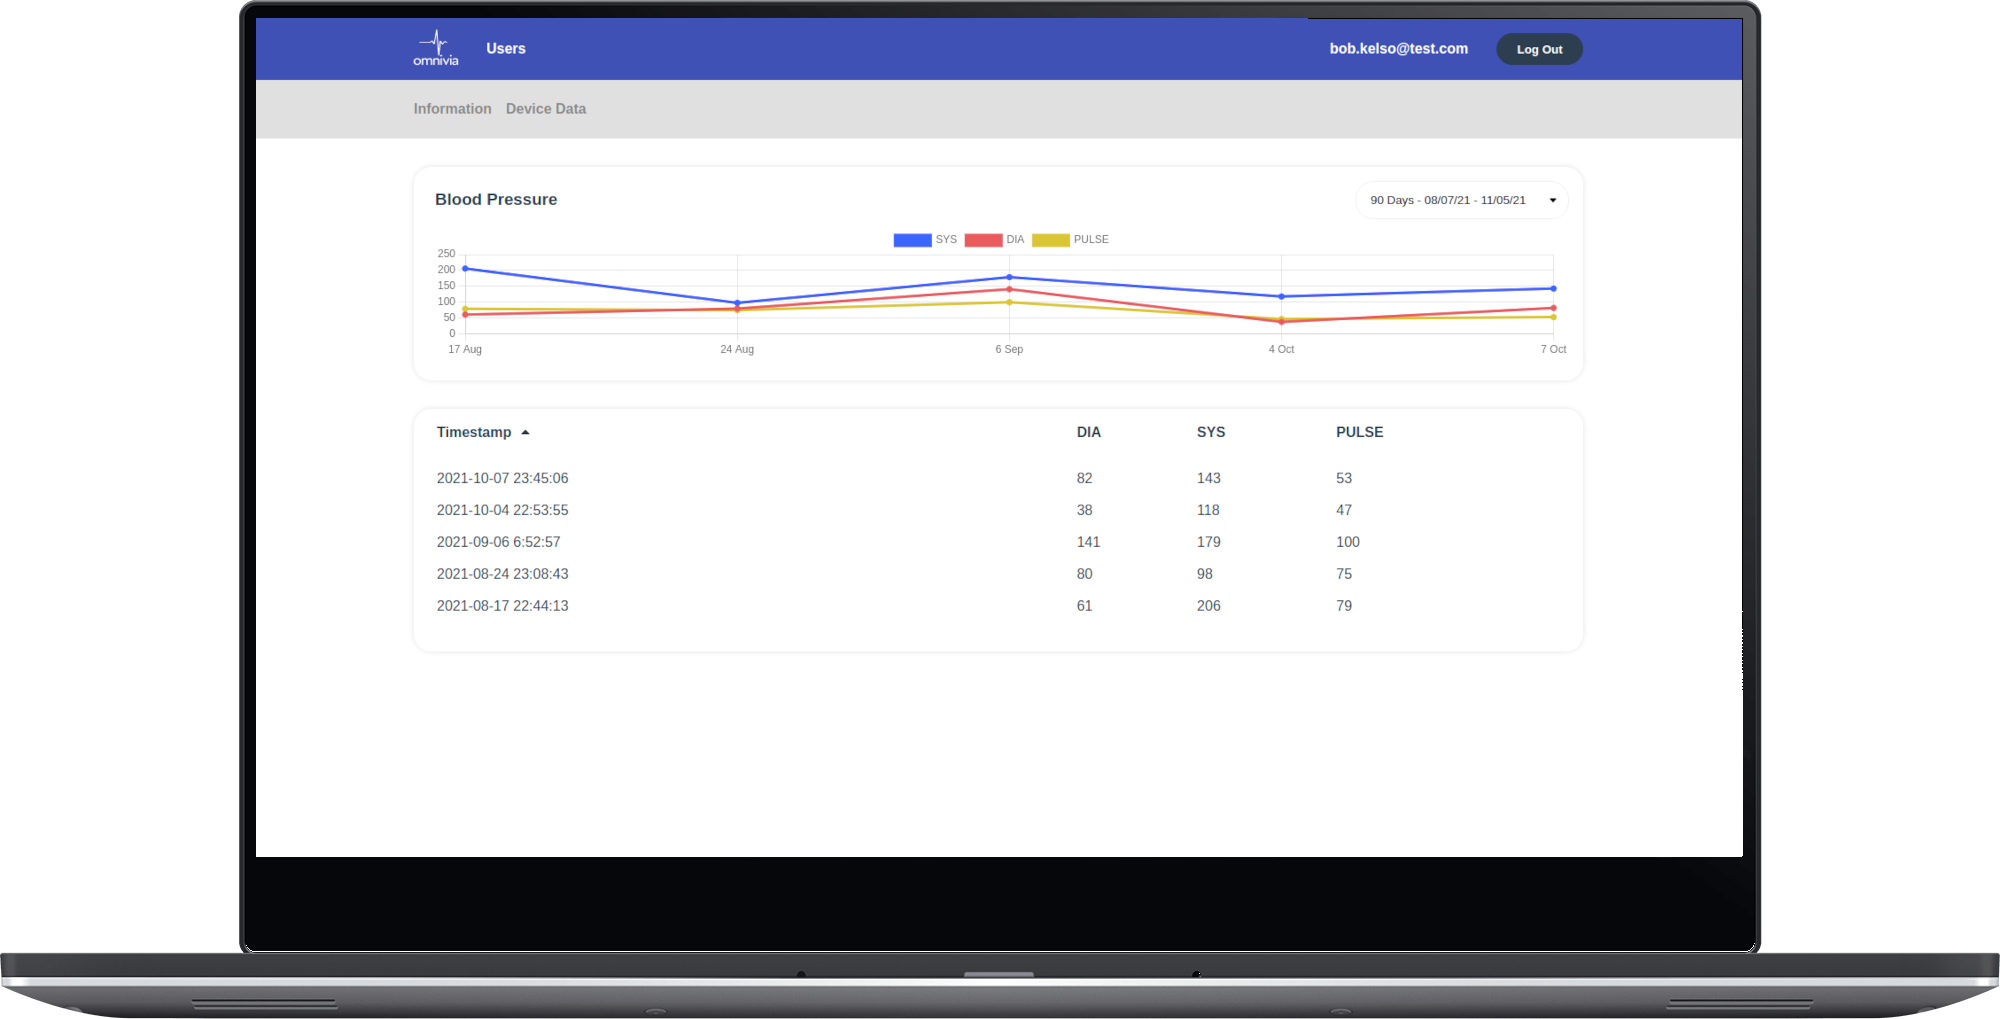Collapse the Timestamp sort ascending arrow

coord(526,432)
